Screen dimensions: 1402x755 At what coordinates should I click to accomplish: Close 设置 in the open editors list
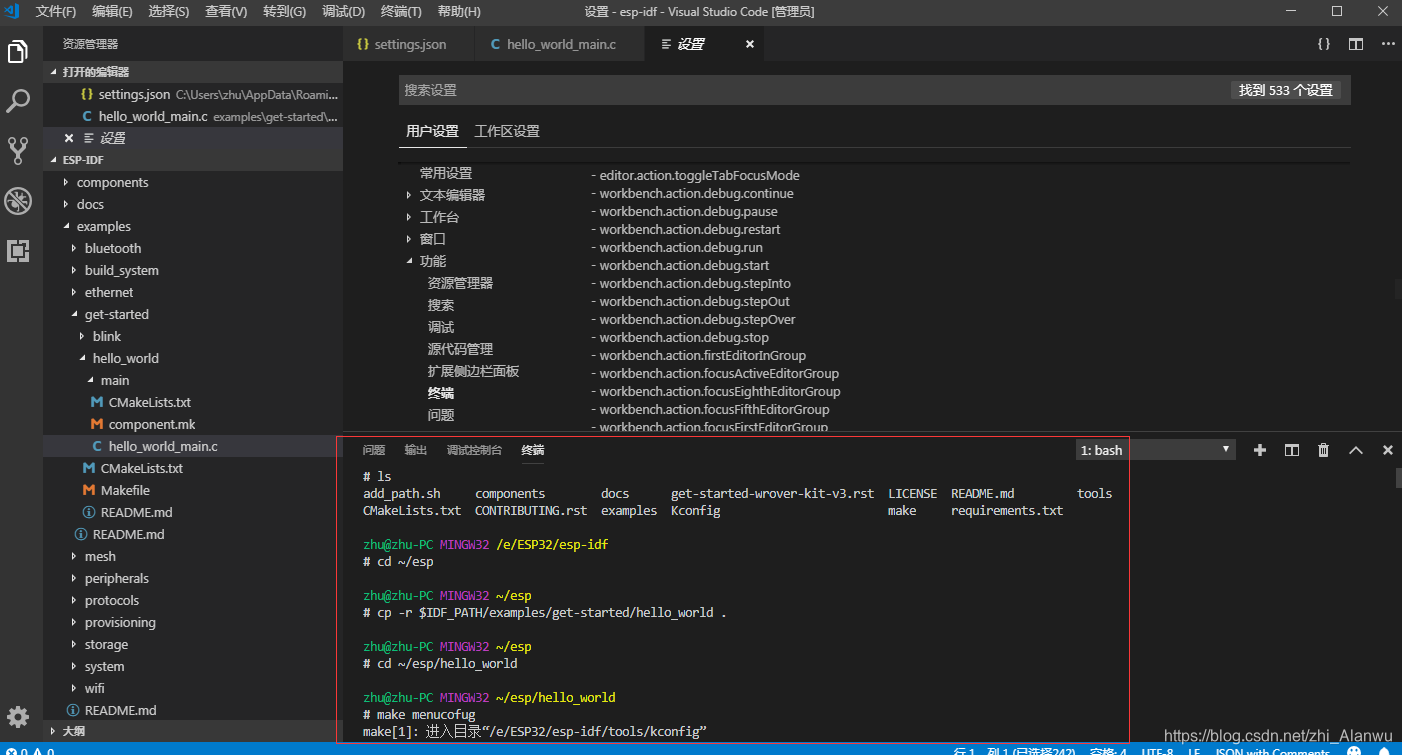[x=69, y=138]
